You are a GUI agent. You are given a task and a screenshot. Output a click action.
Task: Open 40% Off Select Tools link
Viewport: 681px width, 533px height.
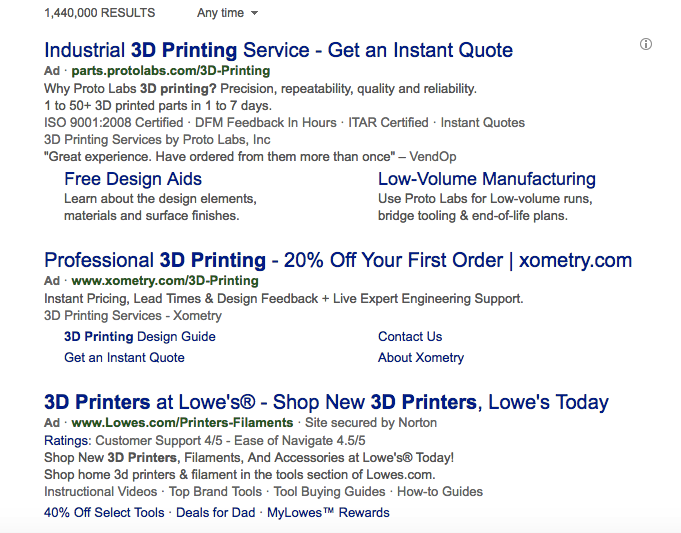tap(104, 513)
